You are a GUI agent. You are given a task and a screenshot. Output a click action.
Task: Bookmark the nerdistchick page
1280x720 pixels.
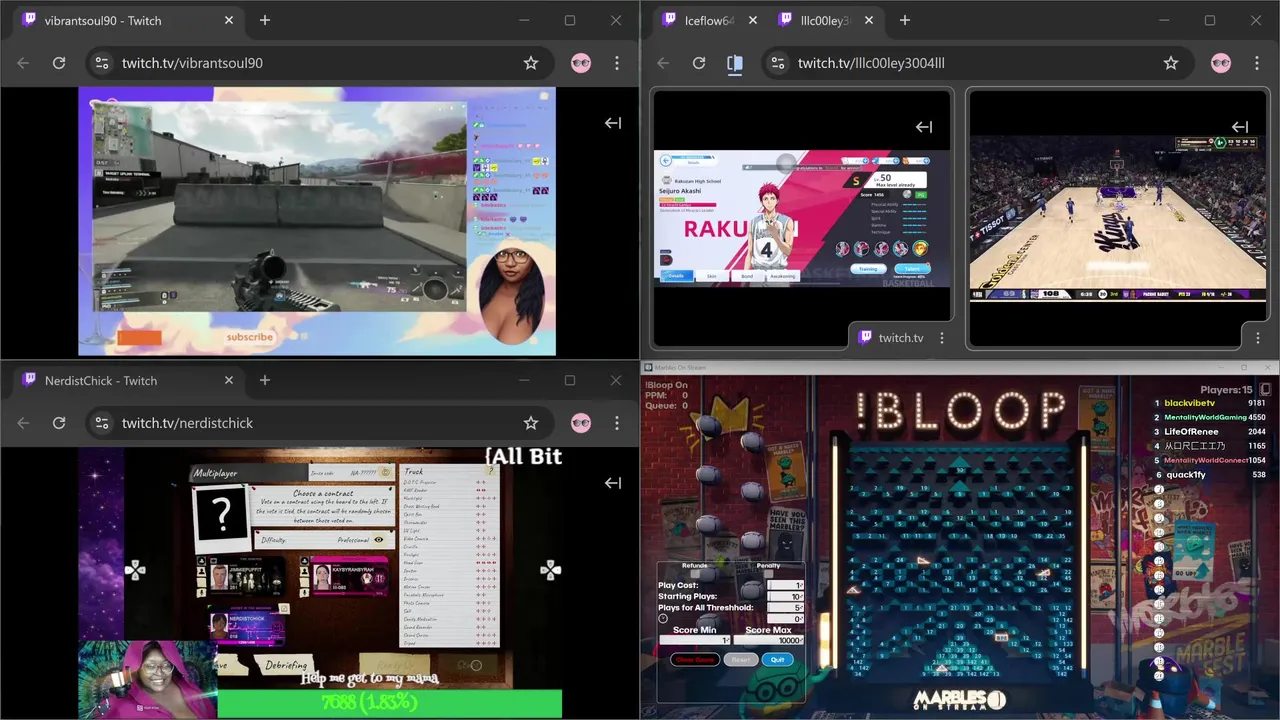point(531,423)
